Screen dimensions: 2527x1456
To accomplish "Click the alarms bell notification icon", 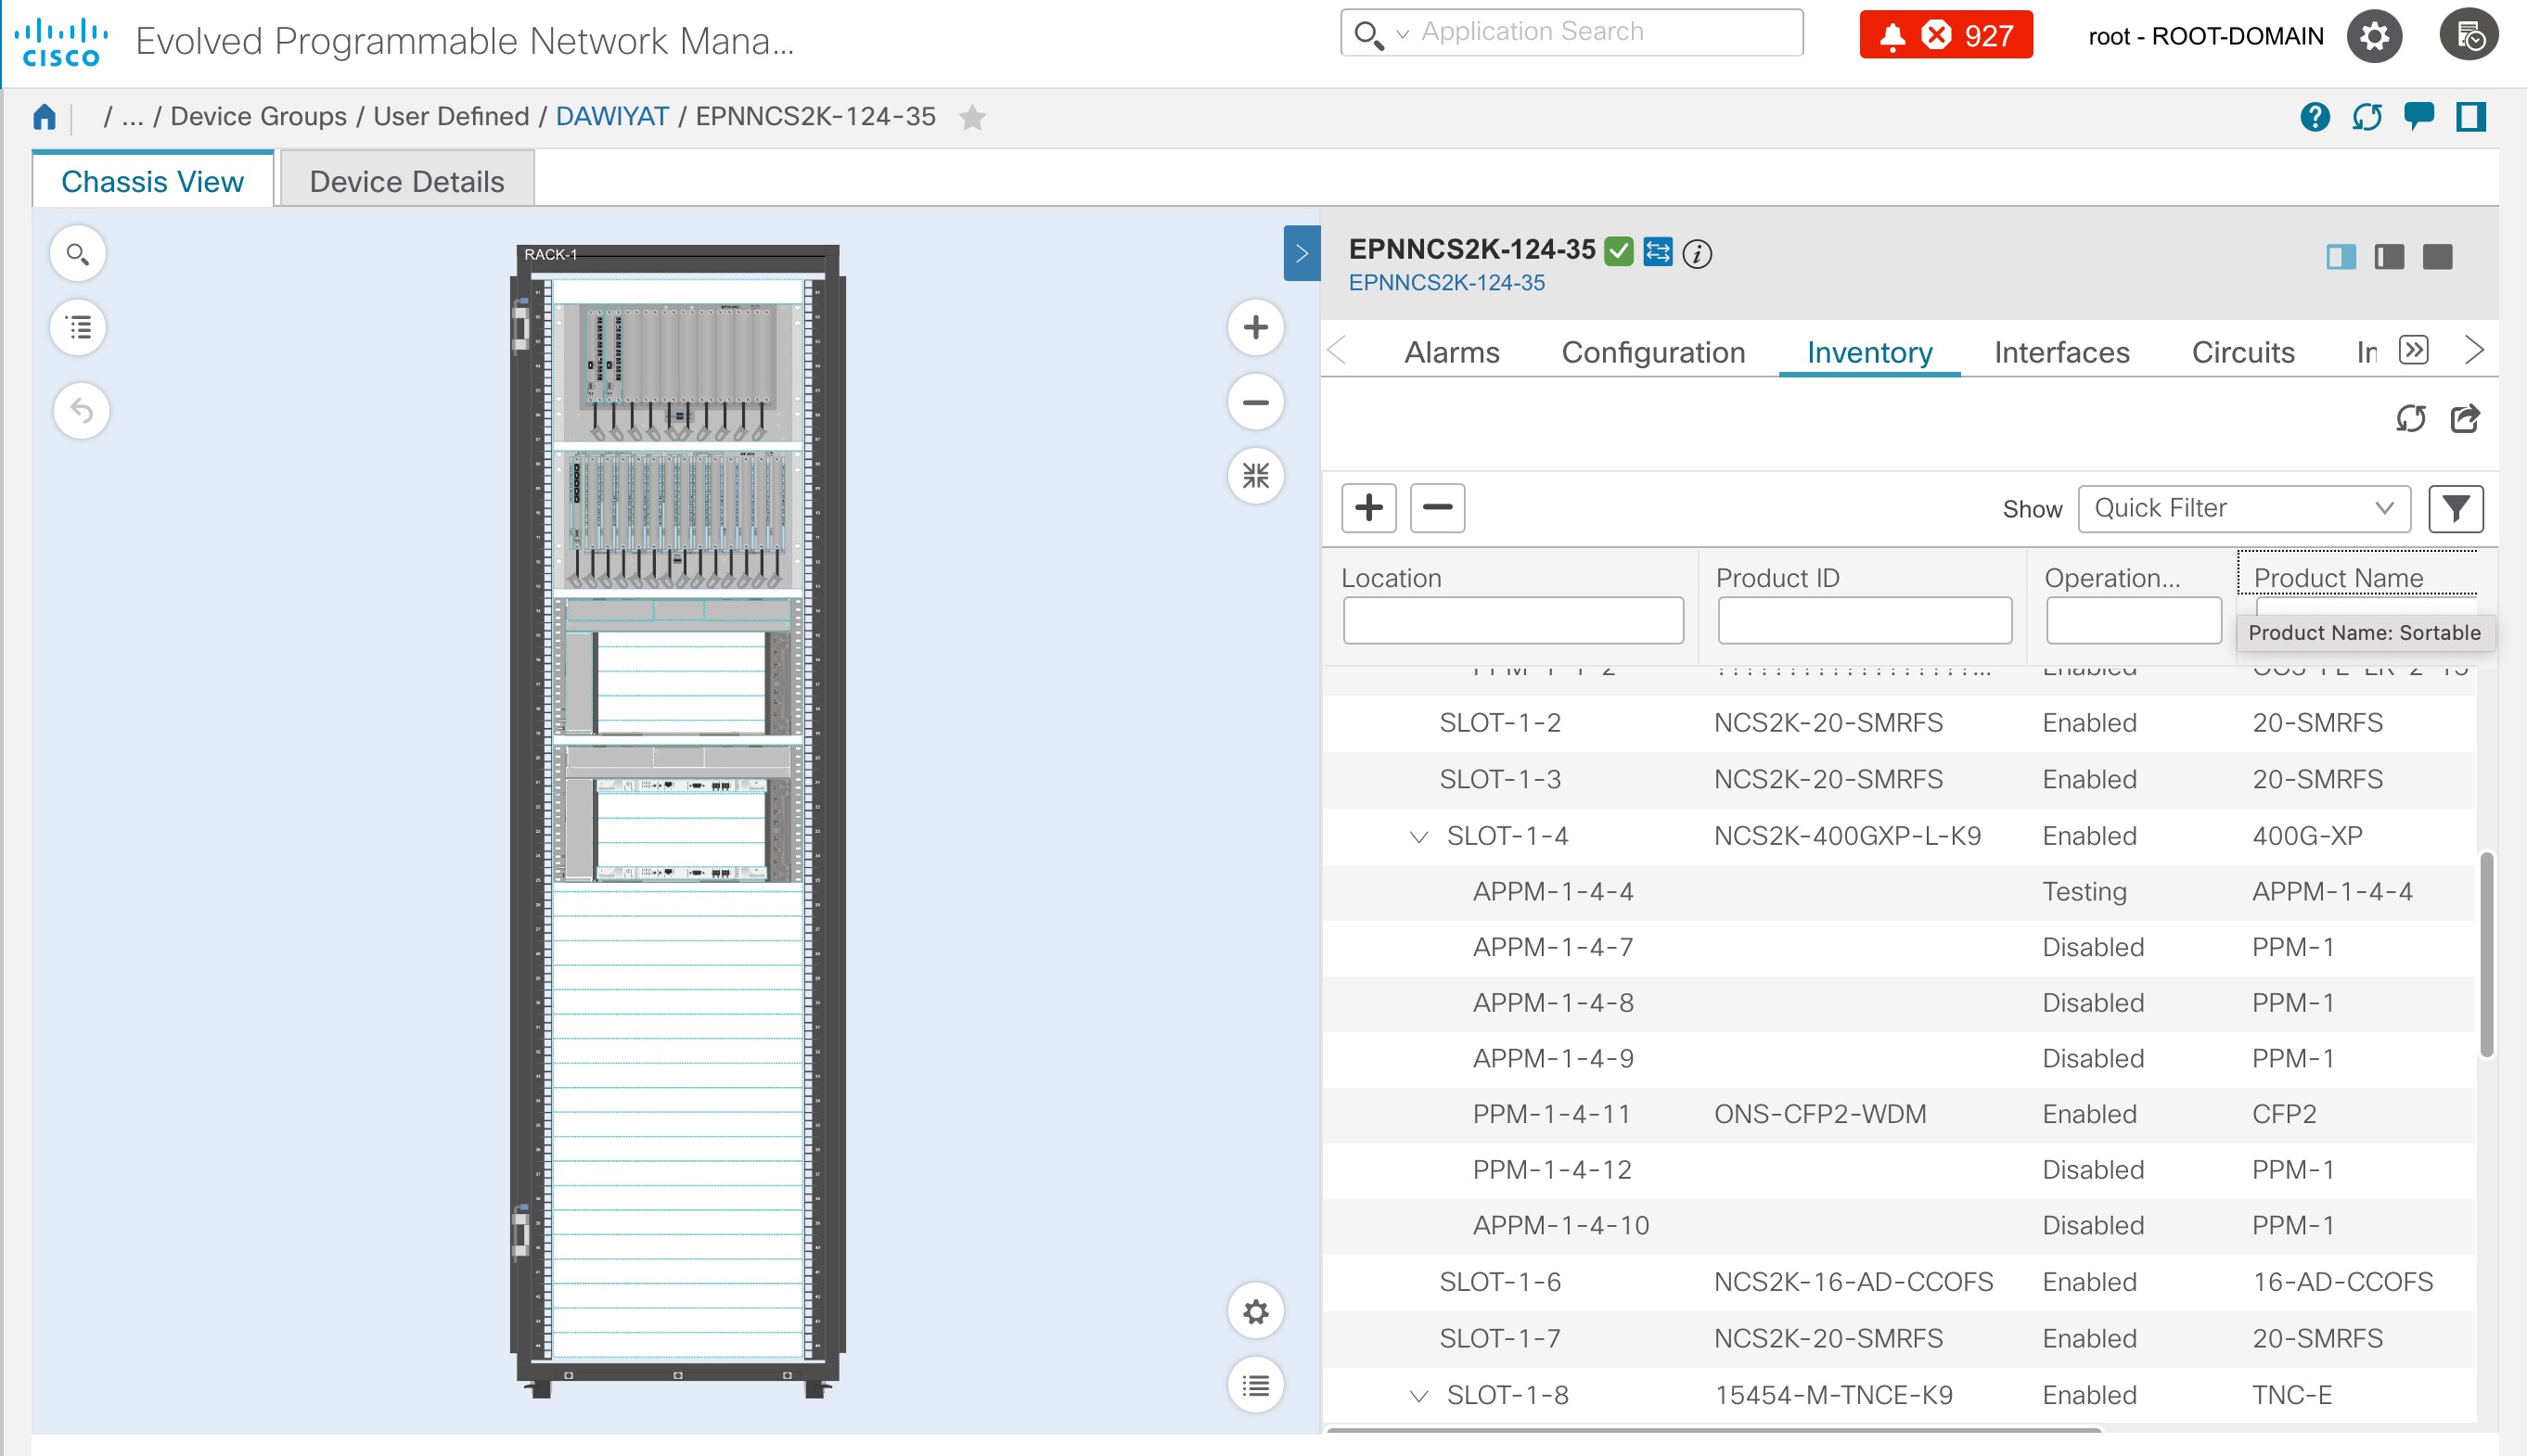I will click(x=1893, y=35).
